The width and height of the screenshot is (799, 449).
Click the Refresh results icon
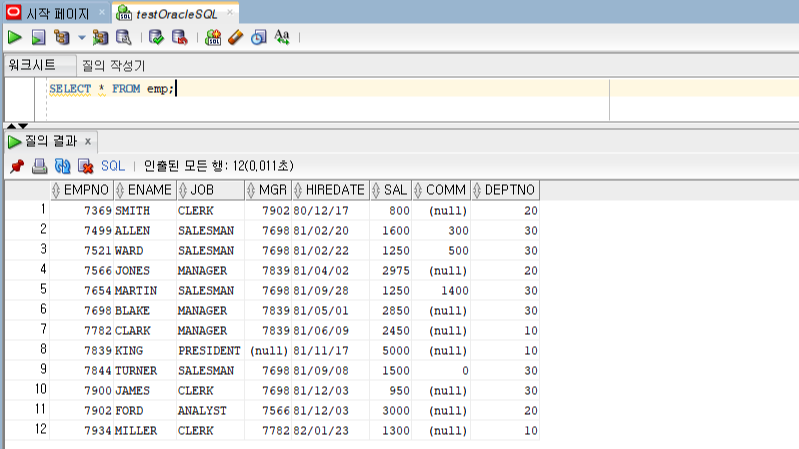(62, 166)
